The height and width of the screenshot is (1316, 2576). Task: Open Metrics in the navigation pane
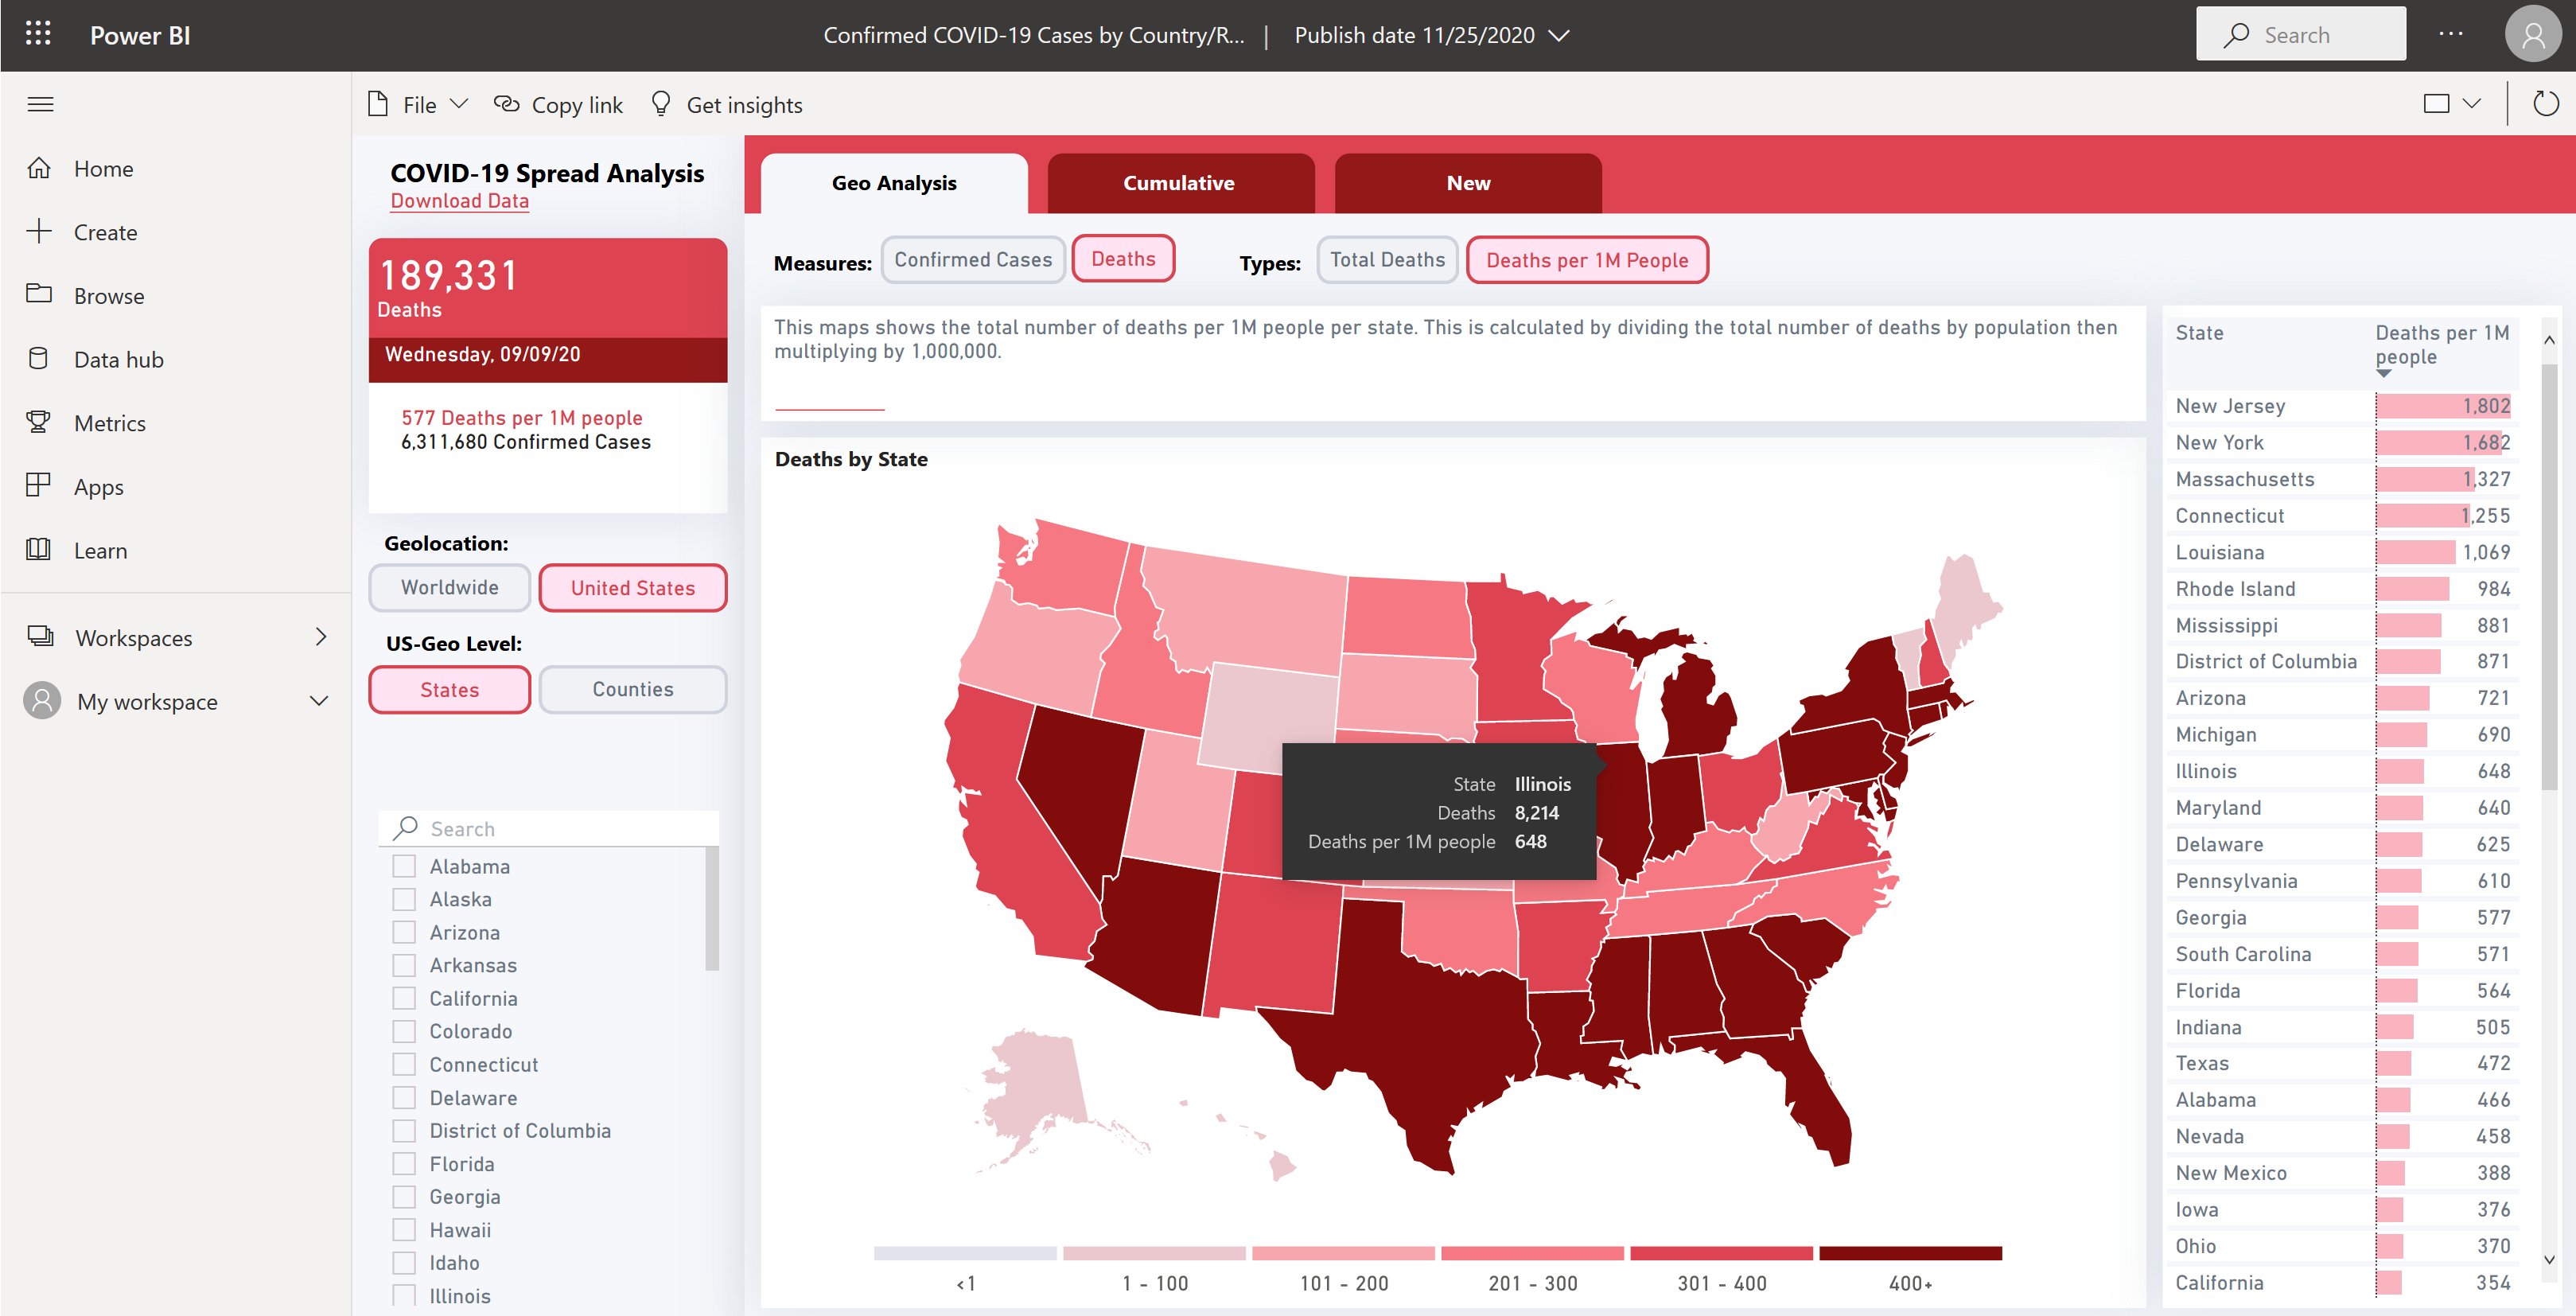click(110, 423)
